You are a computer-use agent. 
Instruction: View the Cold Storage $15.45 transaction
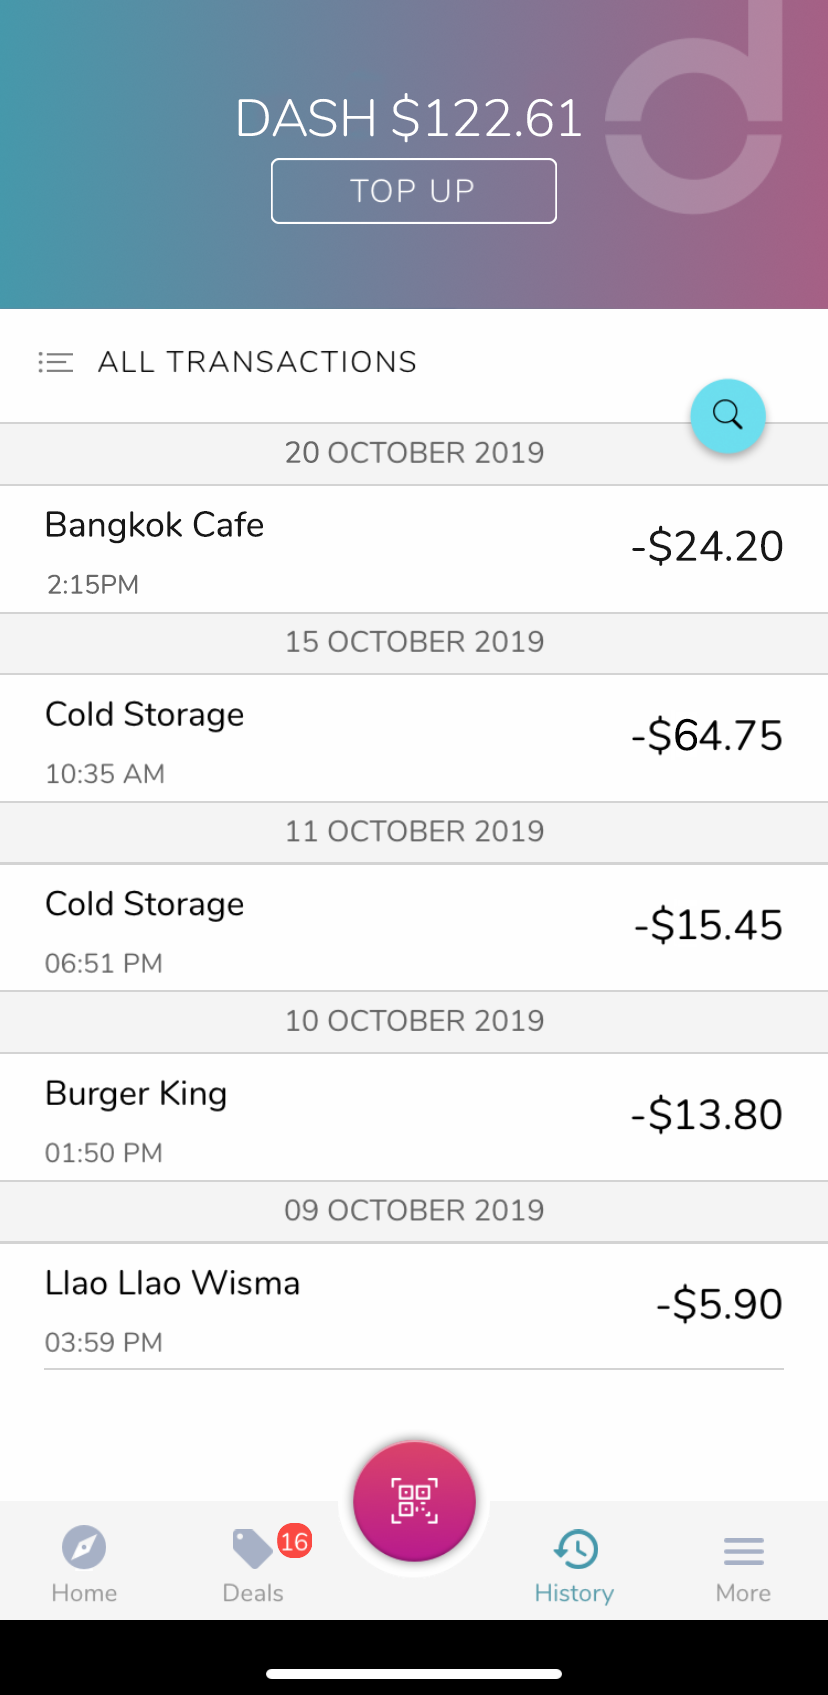[414, 928]
